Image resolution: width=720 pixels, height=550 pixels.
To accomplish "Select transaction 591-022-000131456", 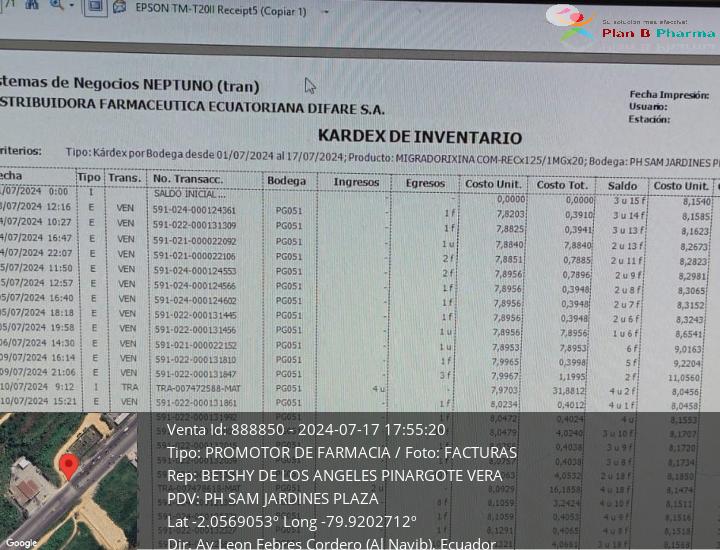I will point(196,330).
